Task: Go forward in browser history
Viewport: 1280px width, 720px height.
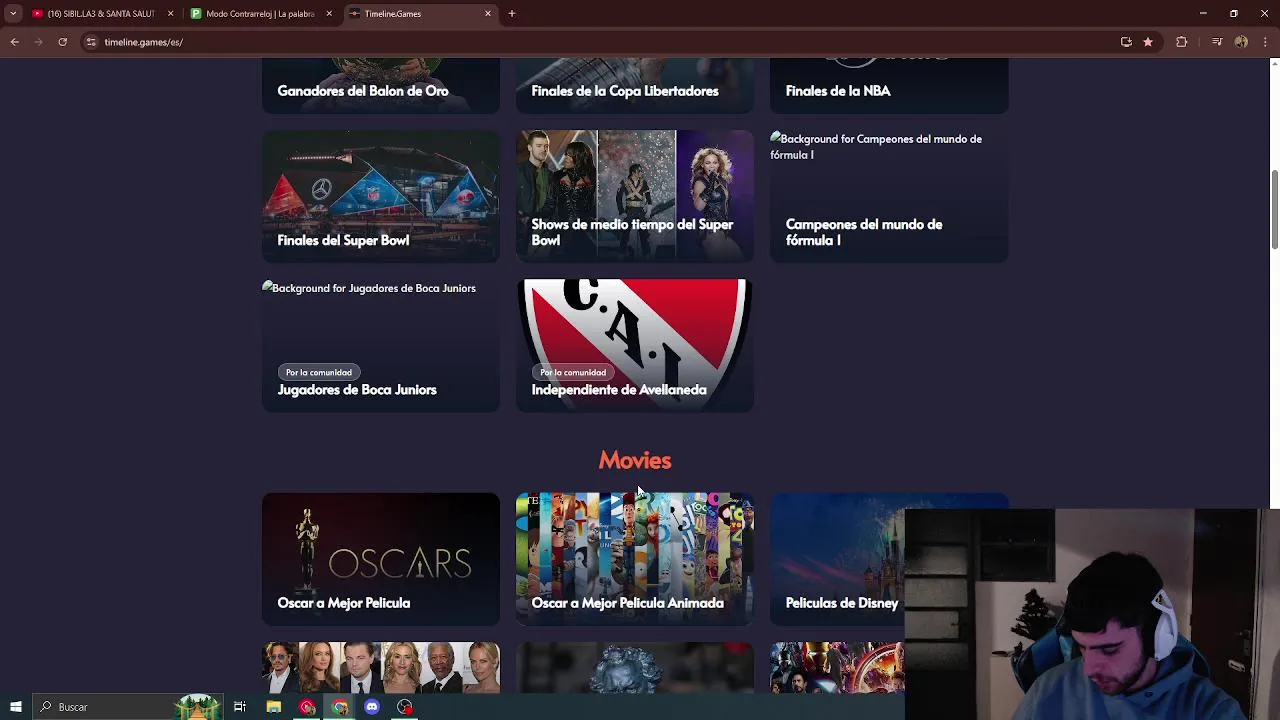Action: pos(38,42)
